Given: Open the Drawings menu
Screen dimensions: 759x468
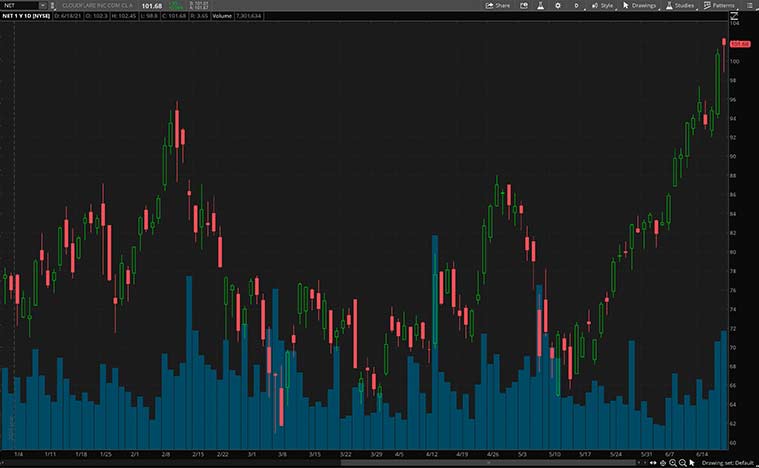Looking at the screenshot, I should click(640, 5).
